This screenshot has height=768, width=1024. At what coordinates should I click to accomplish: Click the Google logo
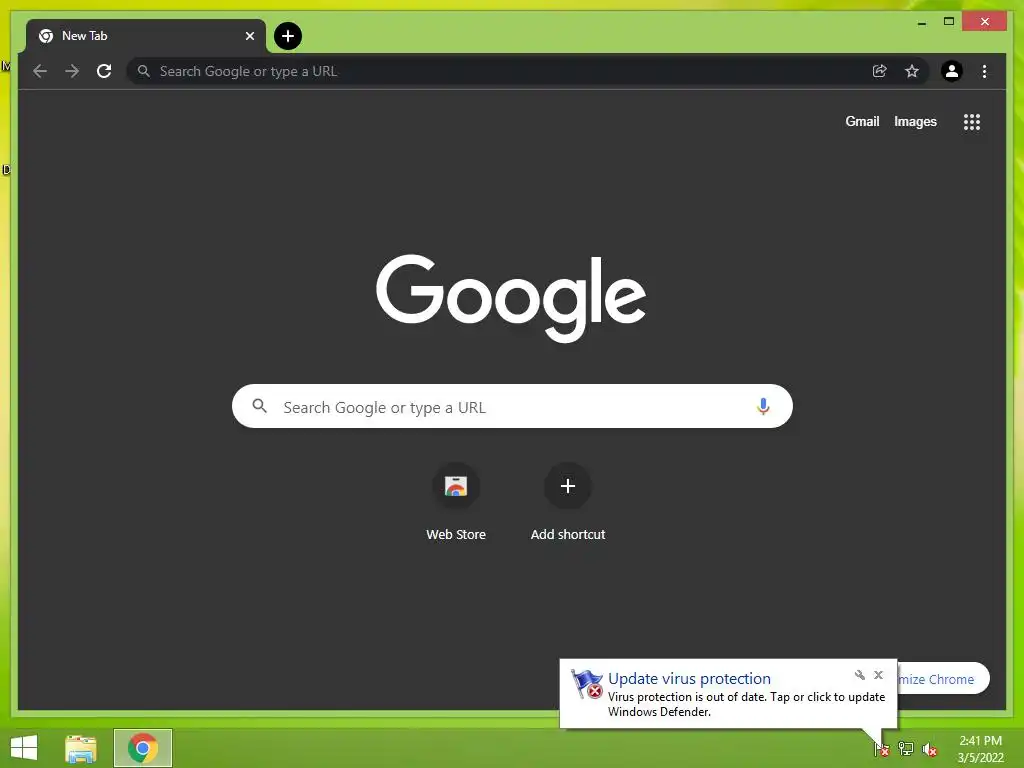pos(511,298)
